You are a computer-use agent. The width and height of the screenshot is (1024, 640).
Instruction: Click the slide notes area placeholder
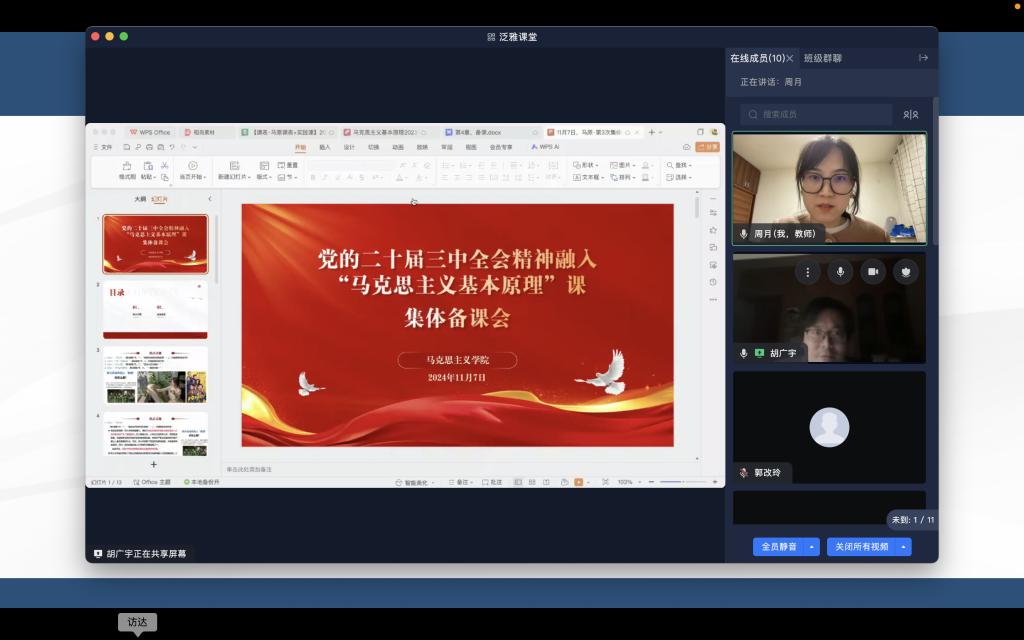pos(249,470)
